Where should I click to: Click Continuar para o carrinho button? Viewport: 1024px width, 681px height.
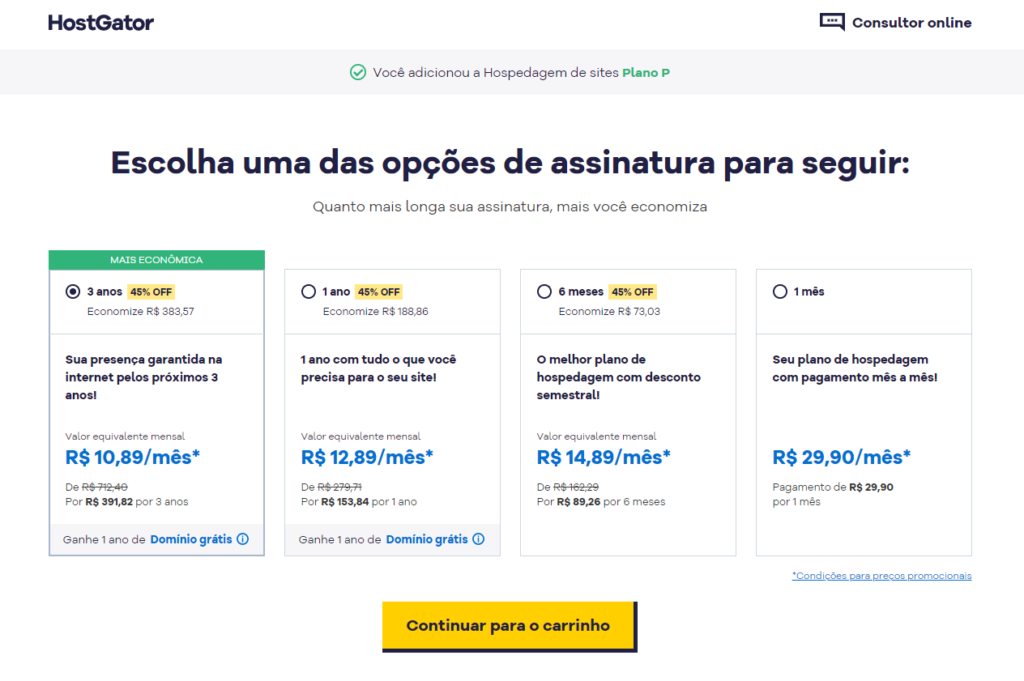[508, 626]
